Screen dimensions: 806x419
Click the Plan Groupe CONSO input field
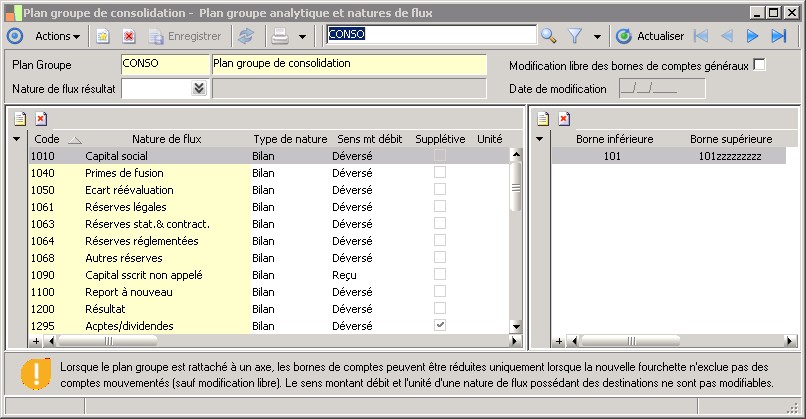tap(163, 64)
